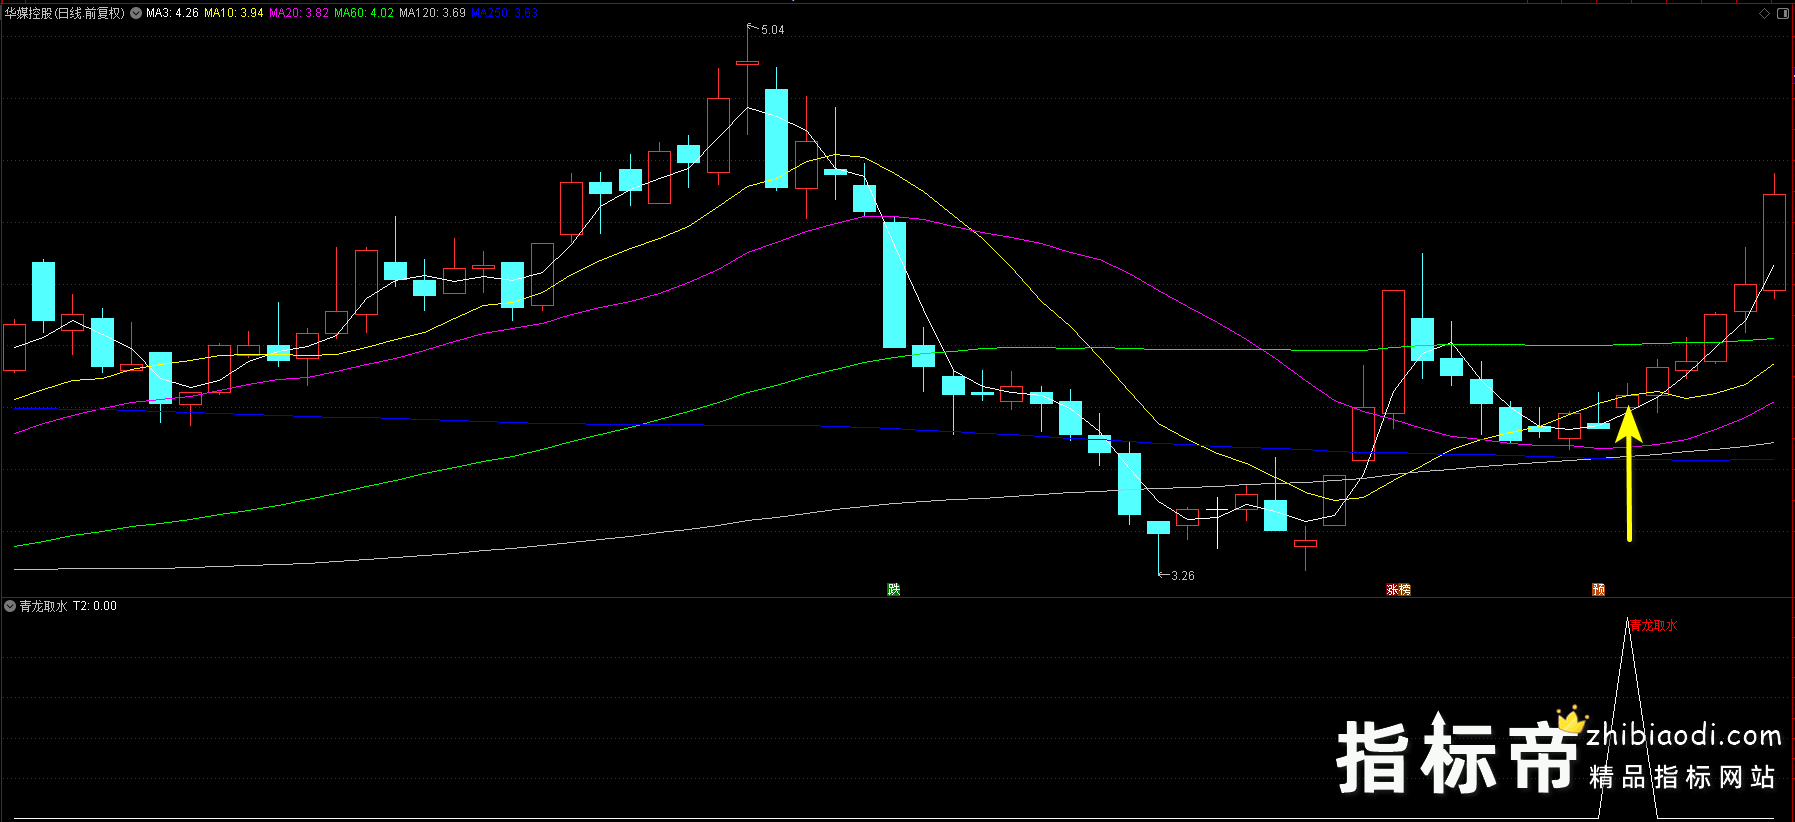Click the 预 forecast event marker

[1599, 590]
